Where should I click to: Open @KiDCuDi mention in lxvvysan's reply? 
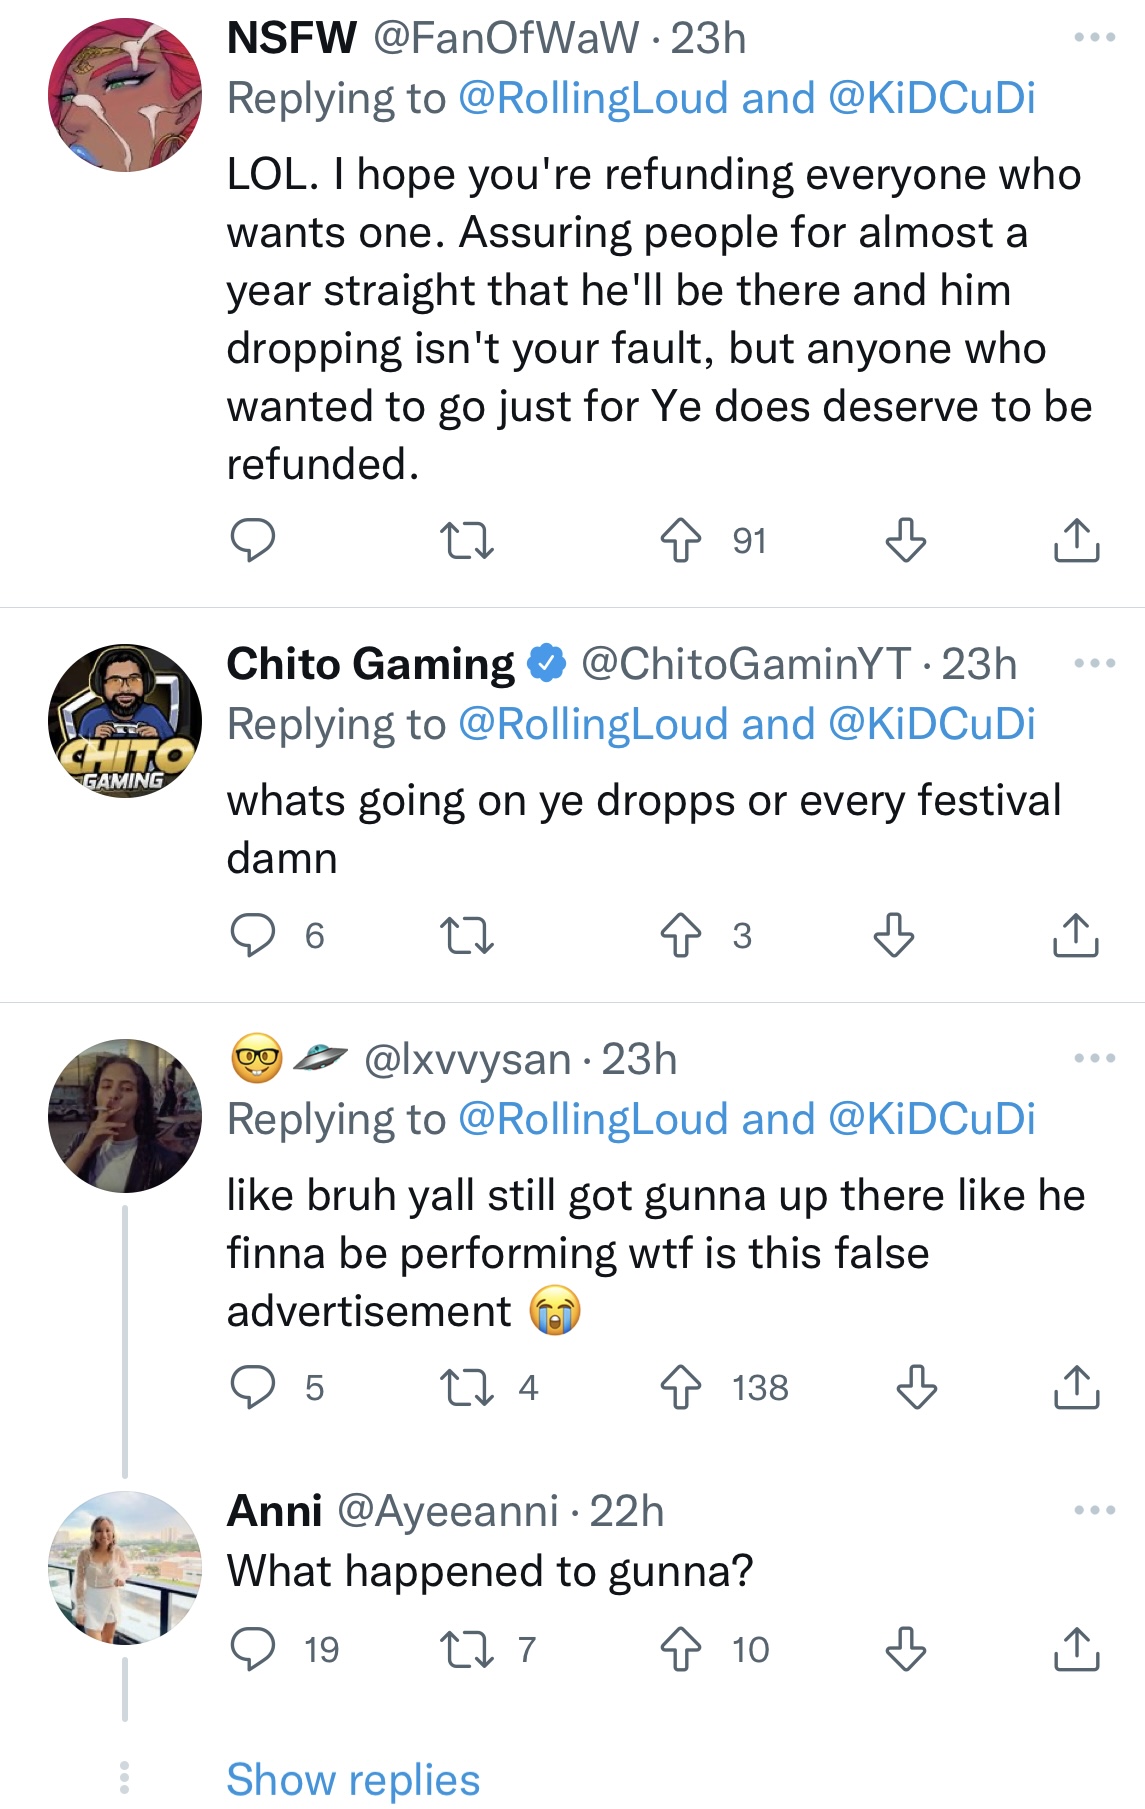(932, 1120)
